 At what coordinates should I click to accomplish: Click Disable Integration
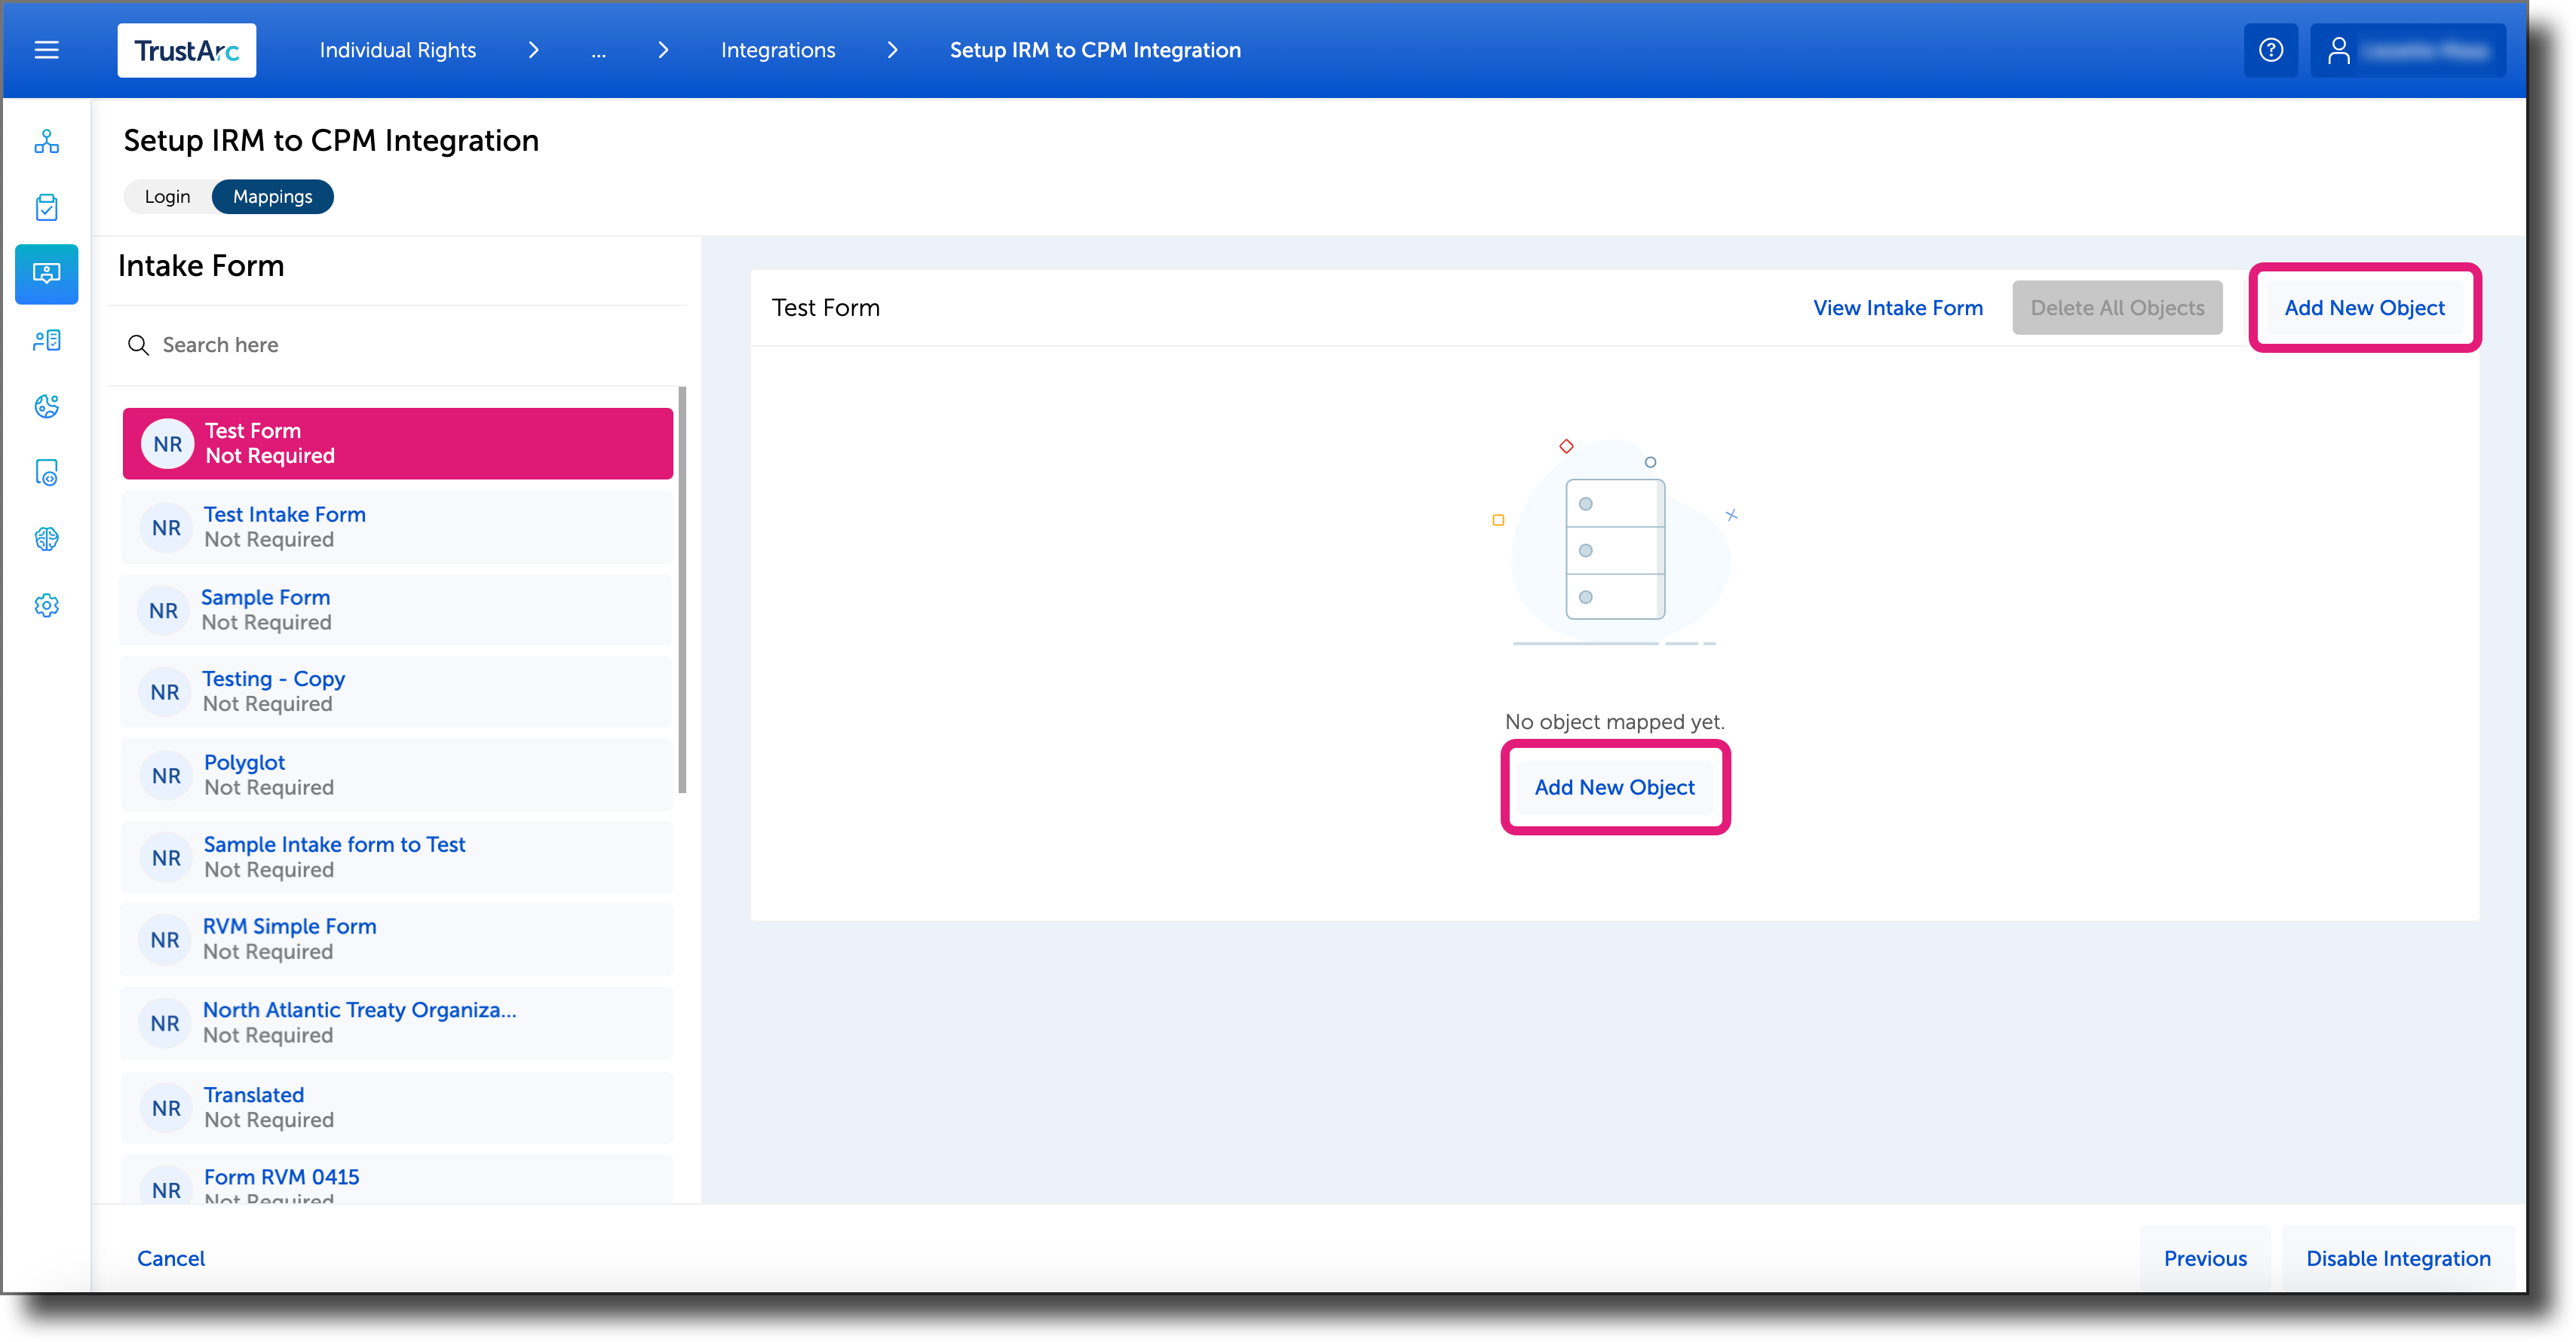click(2397, 1258)
